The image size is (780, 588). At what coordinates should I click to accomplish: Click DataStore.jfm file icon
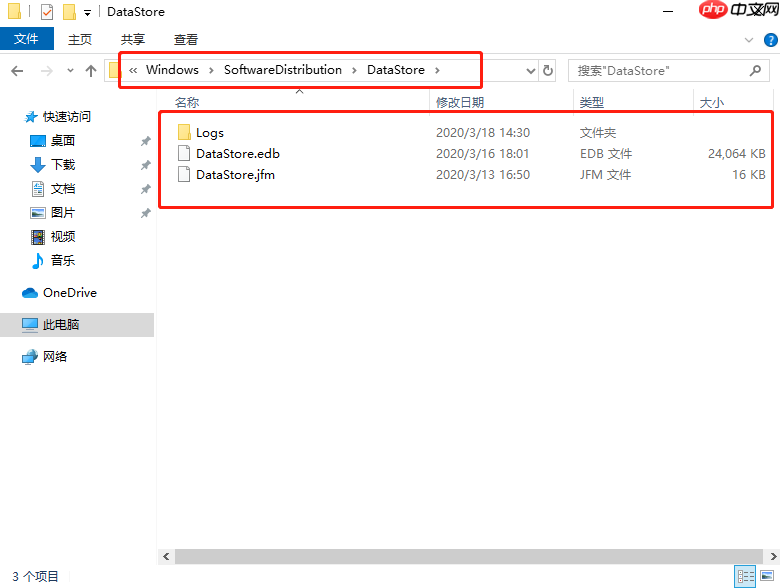point(184,174)
